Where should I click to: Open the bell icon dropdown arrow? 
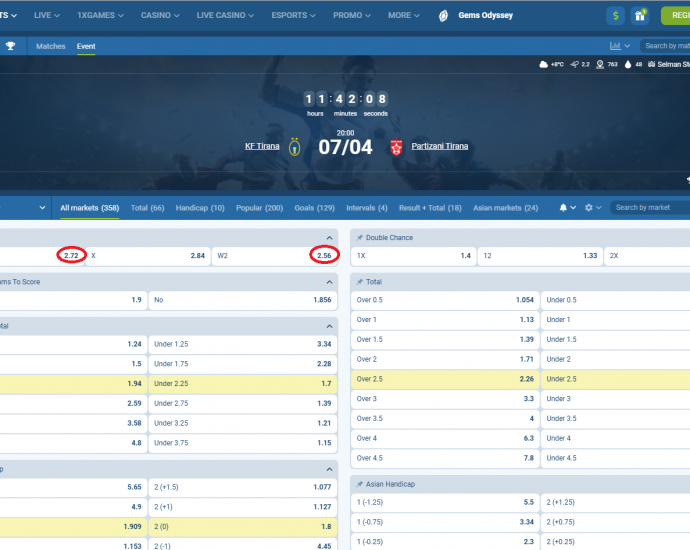(573, 208)
